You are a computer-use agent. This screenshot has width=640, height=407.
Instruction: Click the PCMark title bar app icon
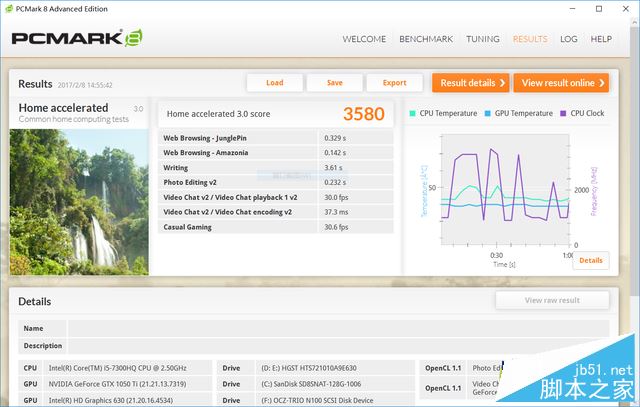(9, 9)
